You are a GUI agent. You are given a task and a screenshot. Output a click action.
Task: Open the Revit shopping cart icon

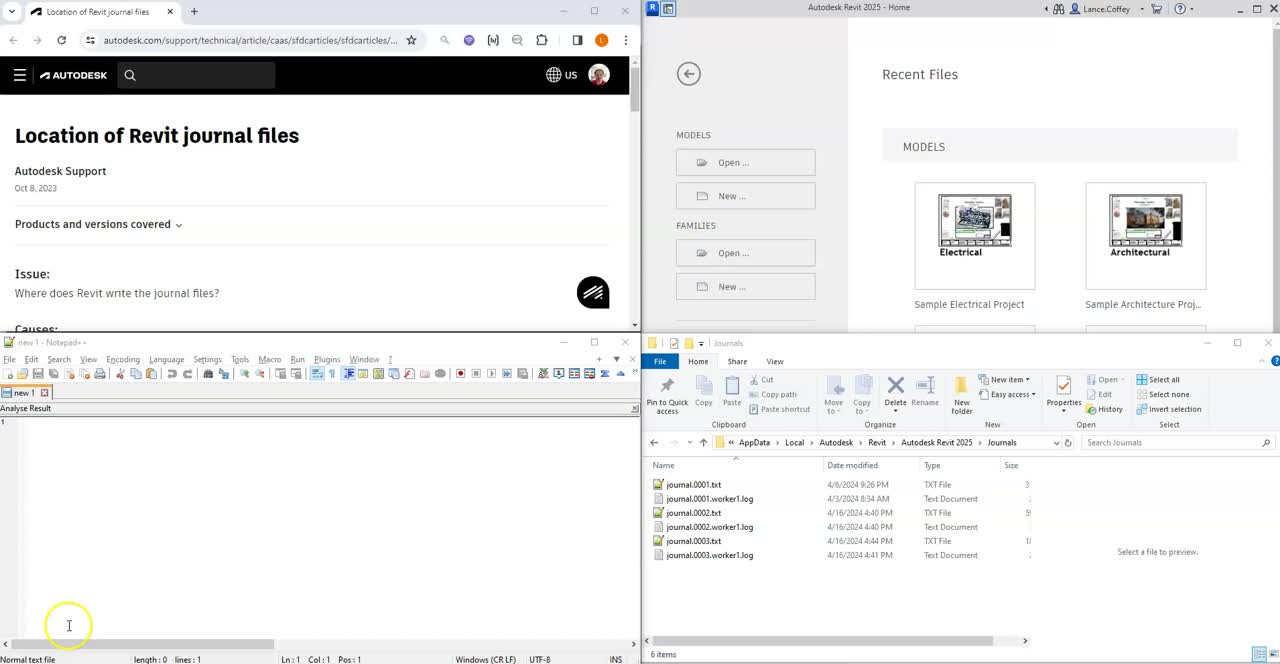(1157, 8)
